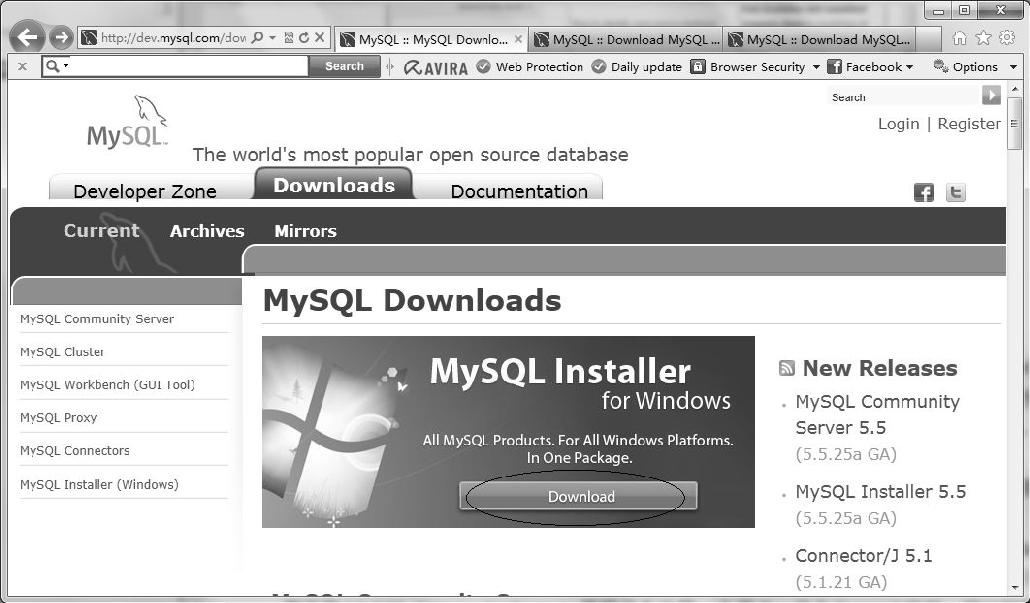This screenshot has height=603, width=1030.
Task: Open Connector/J 5.1 release link
Action: (x=864, y=556)
